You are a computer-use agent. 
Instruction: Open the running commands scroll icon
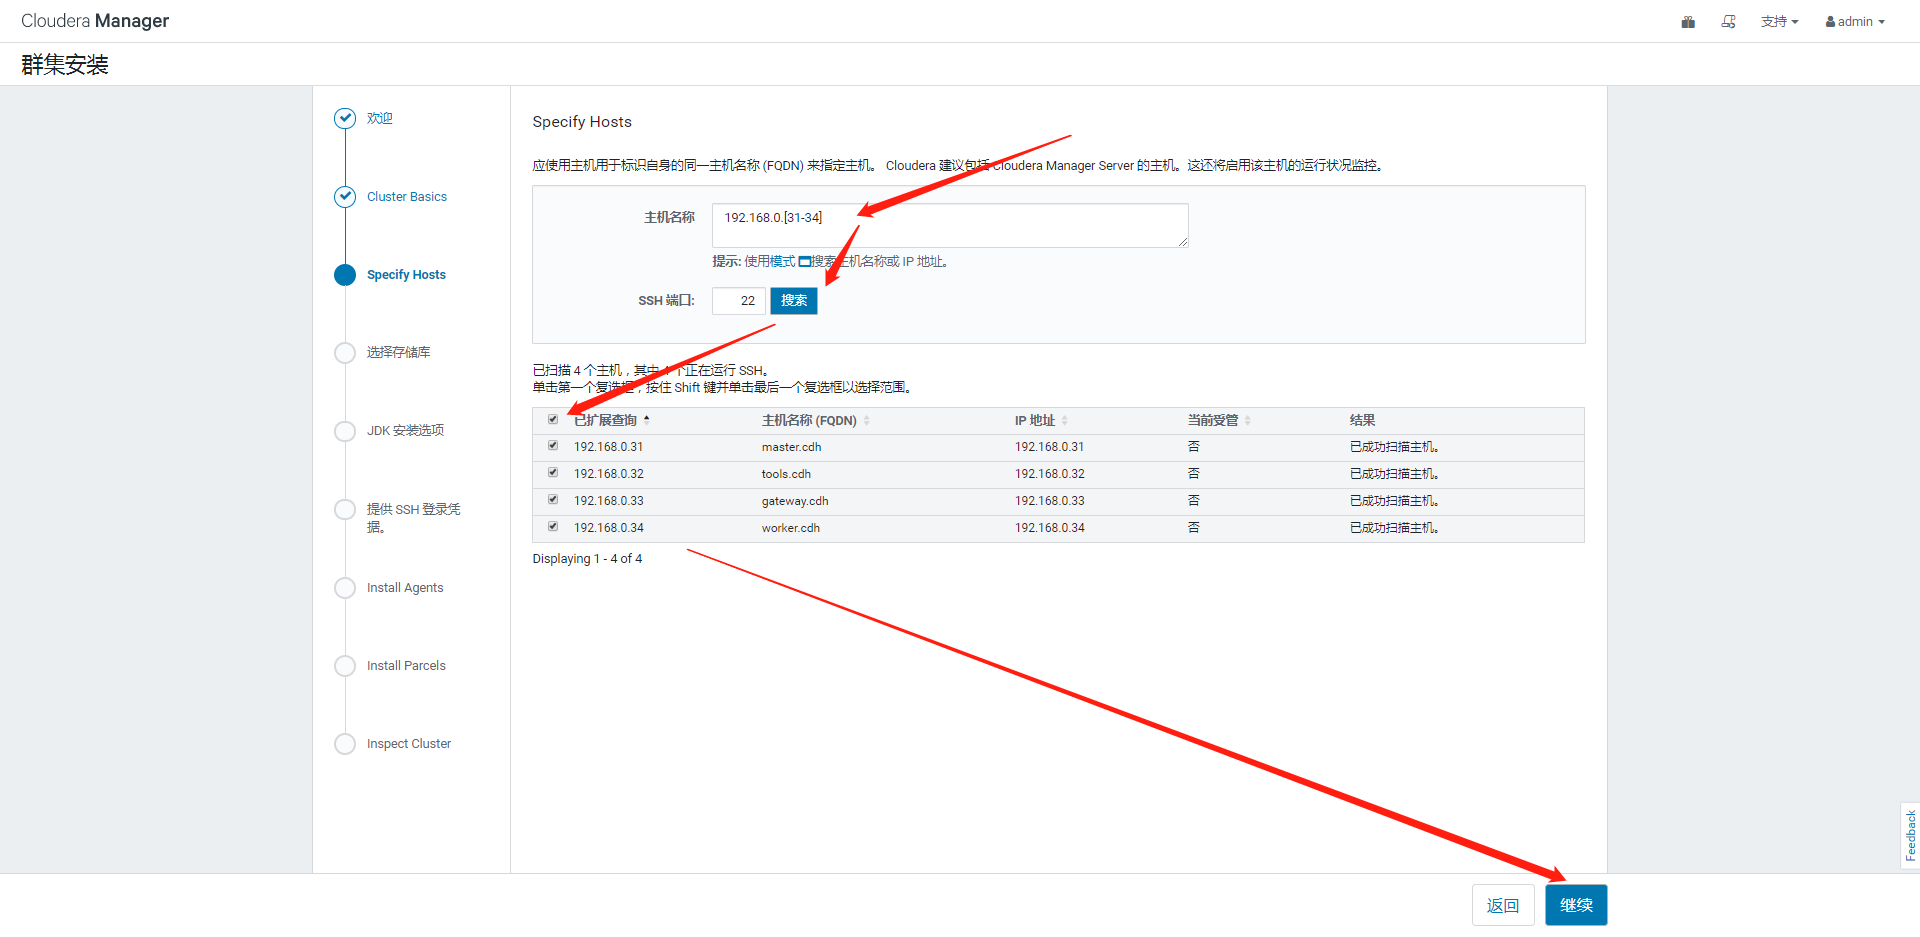pyautogui.click(x=1728, y=22)
